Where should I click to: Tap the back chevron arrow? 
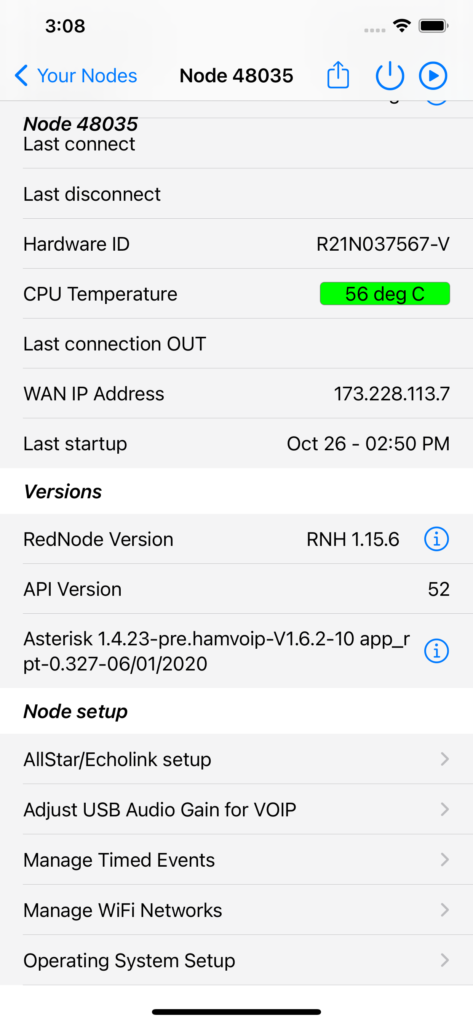tap(22, 76)
